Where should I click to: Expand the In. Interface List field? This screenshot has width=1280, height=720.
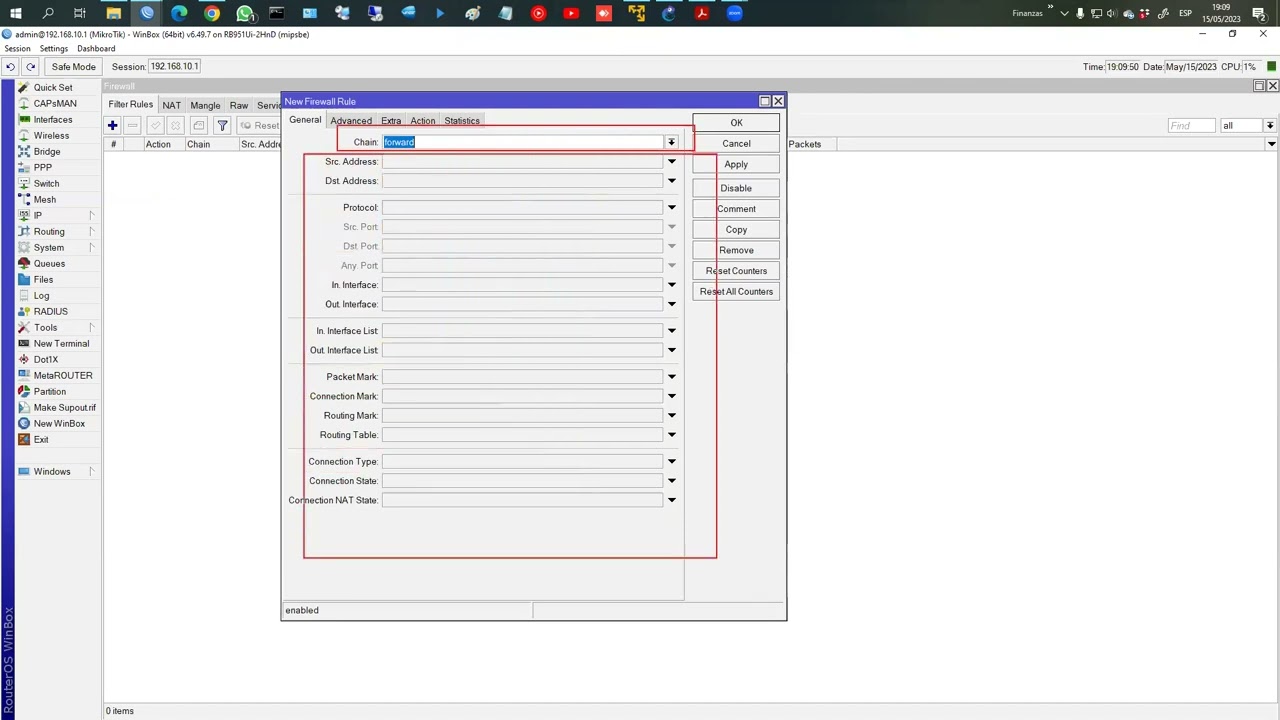(672, 331)
